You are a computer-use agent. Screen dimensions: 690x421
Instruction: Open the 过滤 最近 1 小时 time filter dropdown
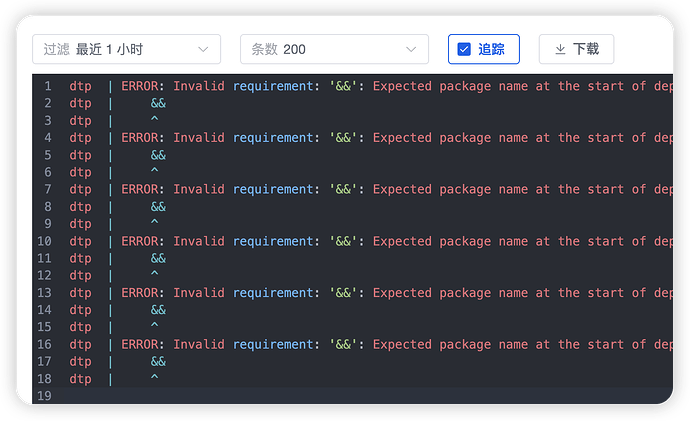[126, 49]
